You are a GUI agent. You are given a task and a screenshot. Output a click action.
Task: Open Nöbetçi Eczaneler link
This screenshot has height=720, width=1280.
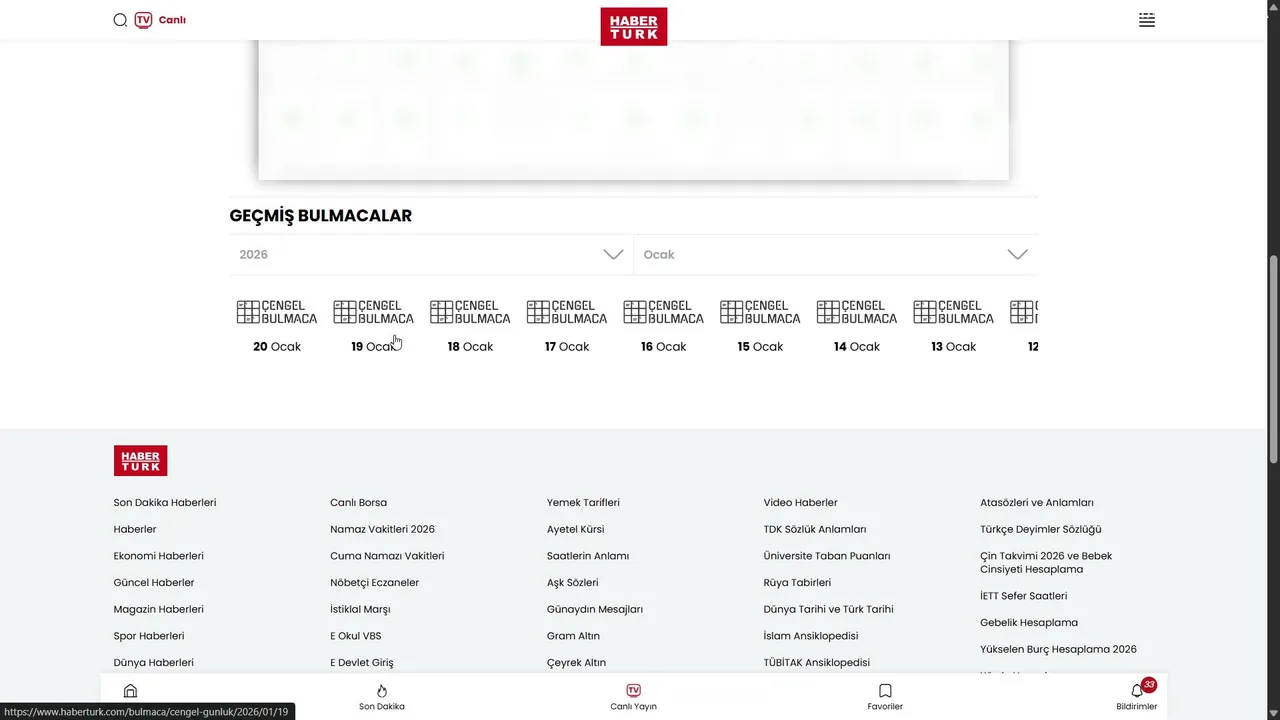(x=374, y=583)
